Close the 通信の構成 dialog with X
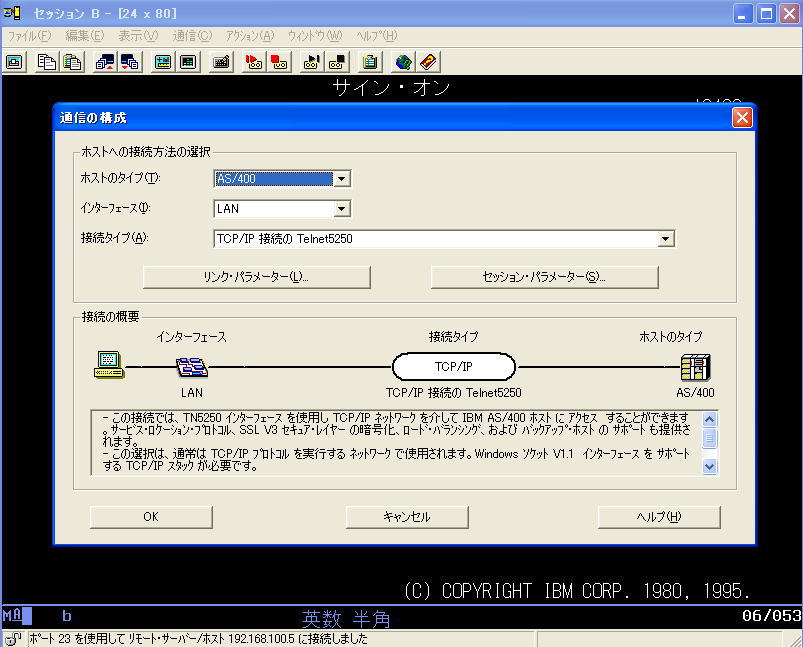This screenshot has width=803, height=647. (742, 118)
